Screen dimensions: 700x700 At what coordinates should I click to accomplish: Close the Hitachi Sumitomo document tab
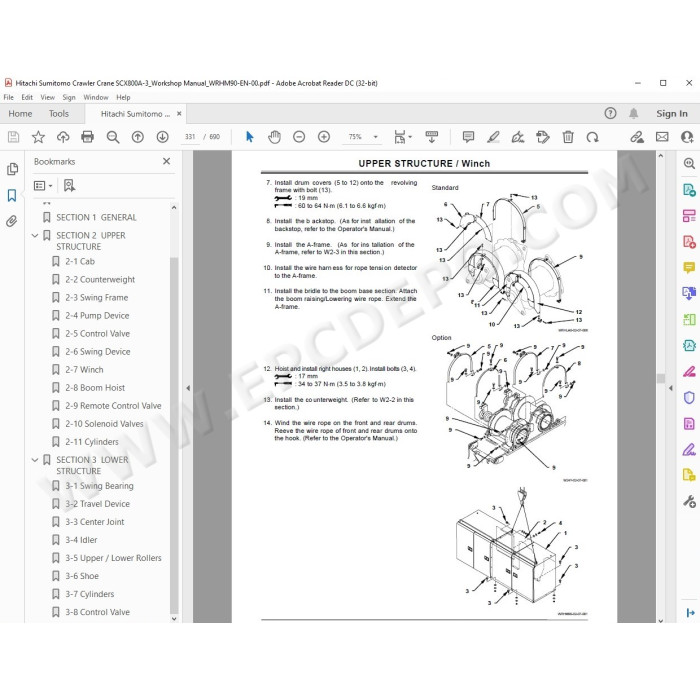pos(179,114)
